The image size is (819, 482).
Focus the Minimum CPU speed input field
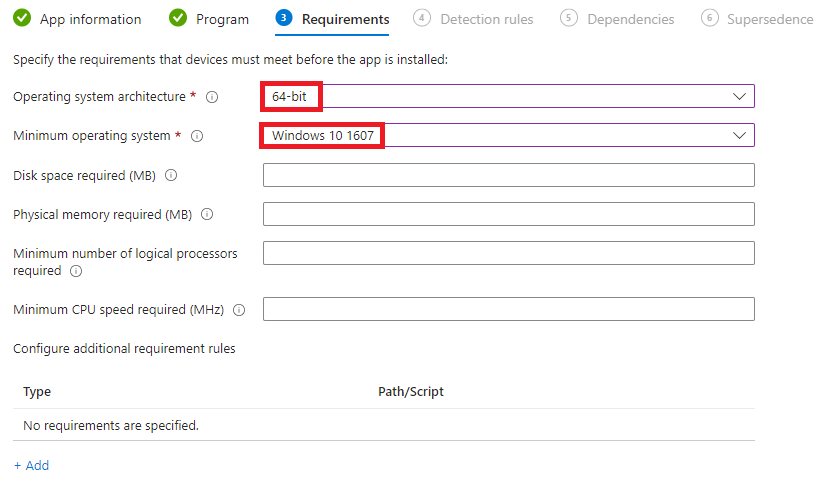coord(509,309)
